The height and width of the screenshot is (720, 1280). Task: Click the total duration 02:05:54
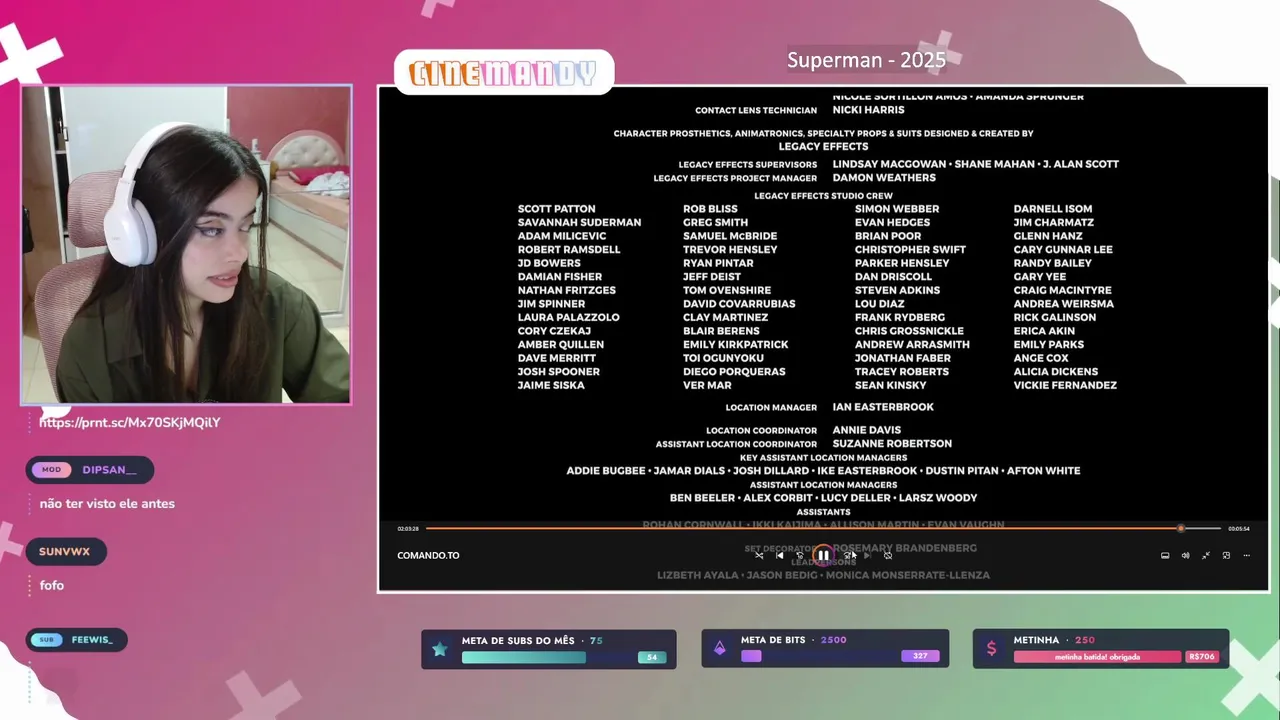[x=1239, y=528]
